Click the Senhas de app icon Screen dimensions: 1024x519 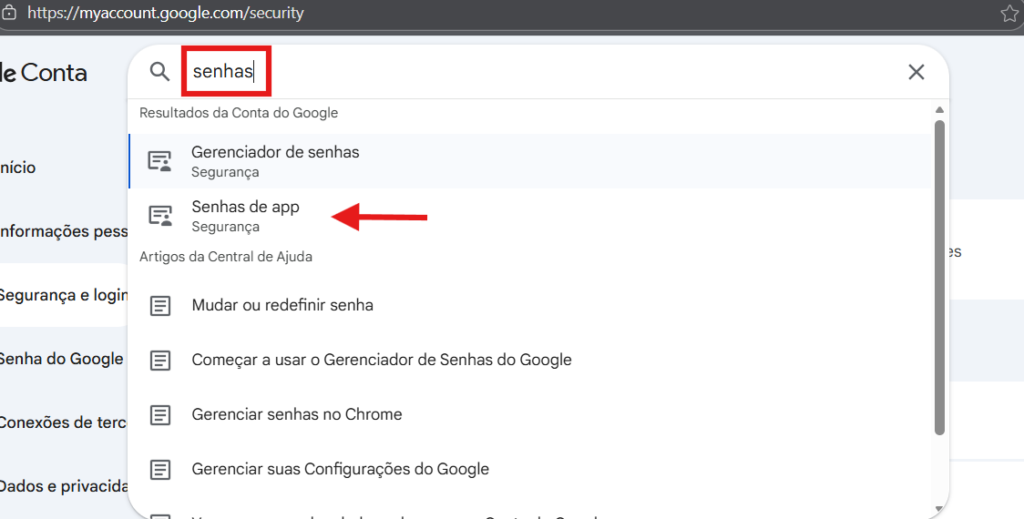160,216
